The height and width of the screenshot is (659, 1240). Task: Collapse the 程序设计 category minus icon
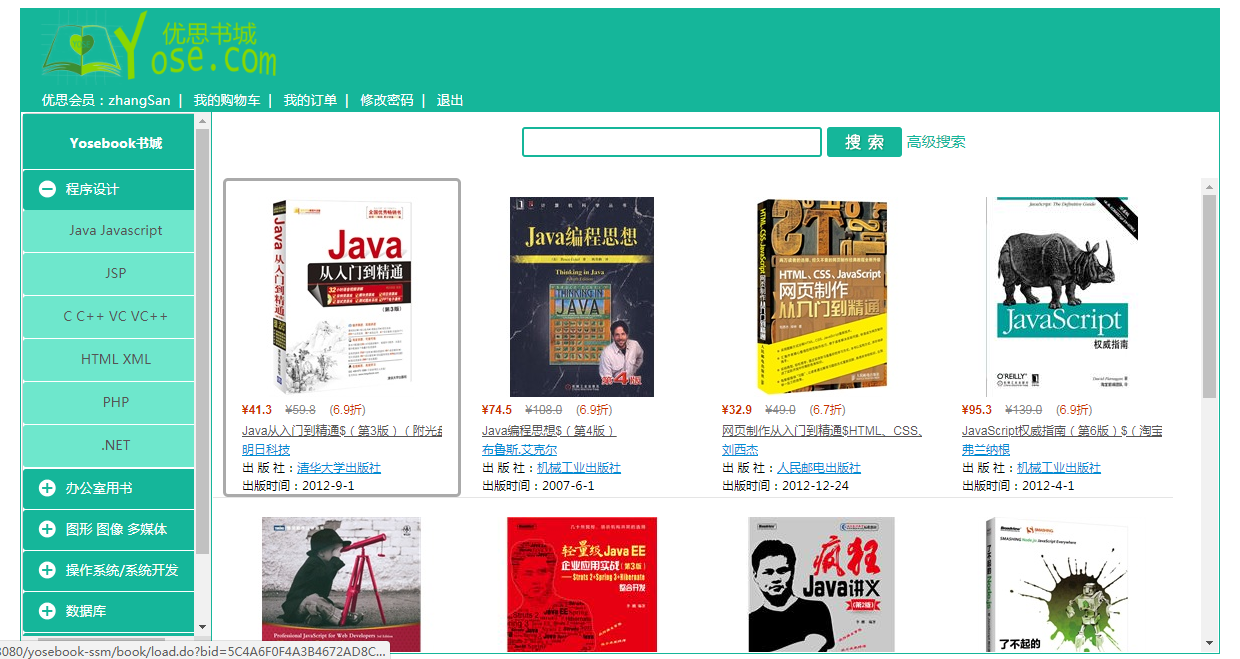click(47, 189)
